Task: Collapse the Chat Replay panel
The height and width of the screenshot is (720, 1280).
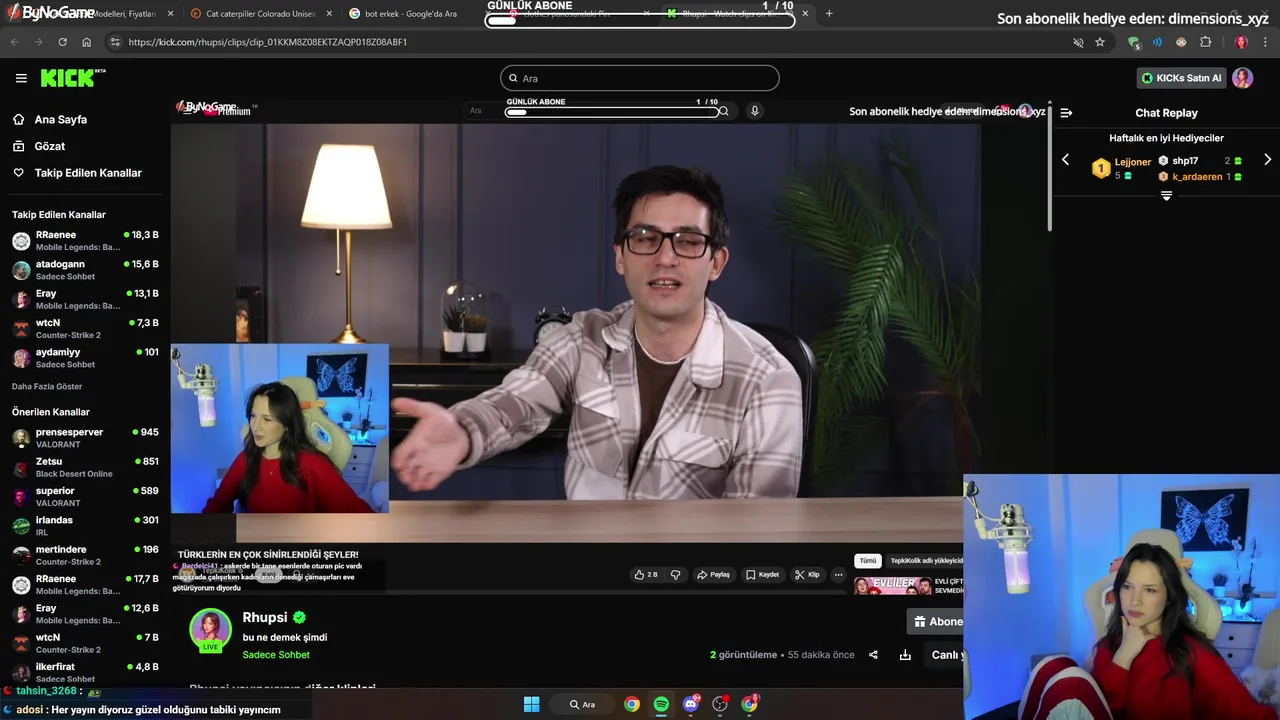Action: click(1066, 113)
